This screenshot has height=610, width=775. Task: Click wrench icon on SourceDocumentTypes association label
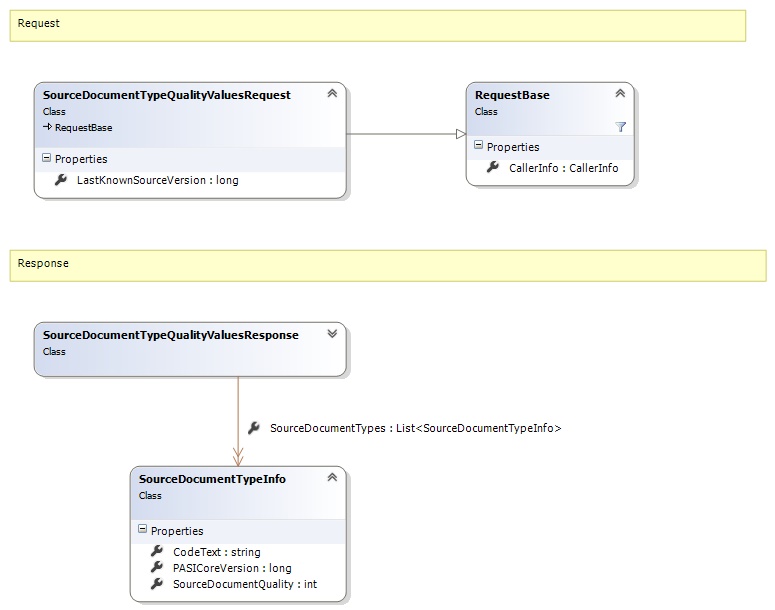point(254,428)
